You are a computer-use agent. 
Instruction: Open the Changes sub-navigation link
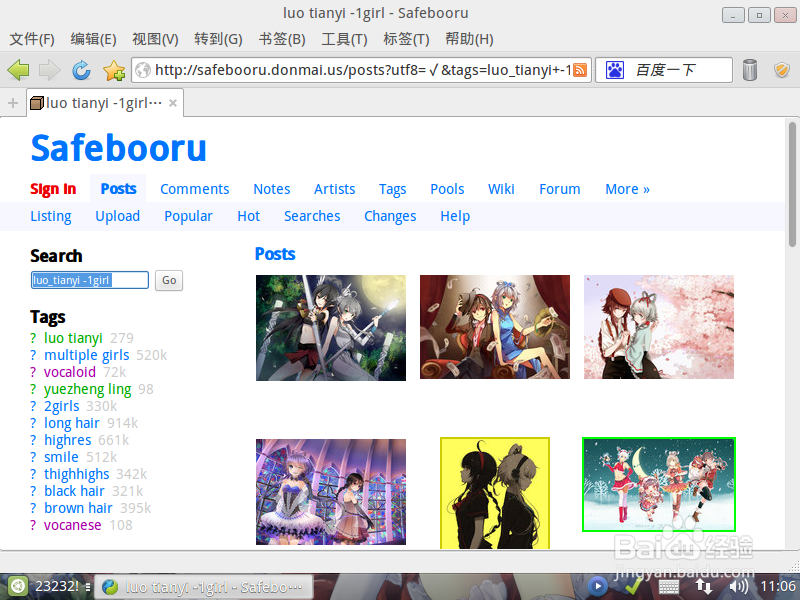390,216
